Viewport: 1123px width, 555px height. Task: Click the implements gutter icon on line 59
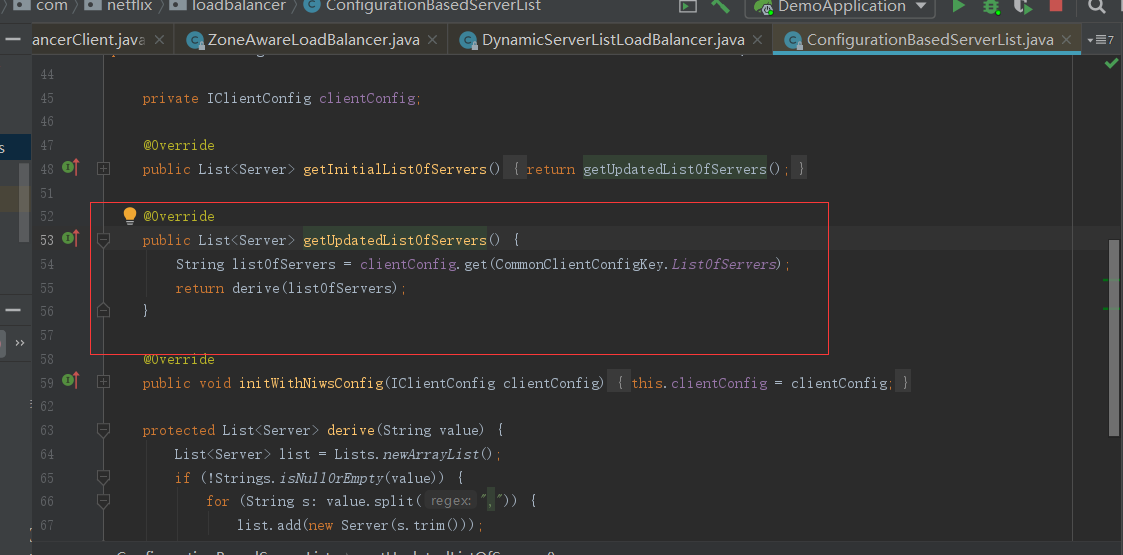[x=71, y=381]
